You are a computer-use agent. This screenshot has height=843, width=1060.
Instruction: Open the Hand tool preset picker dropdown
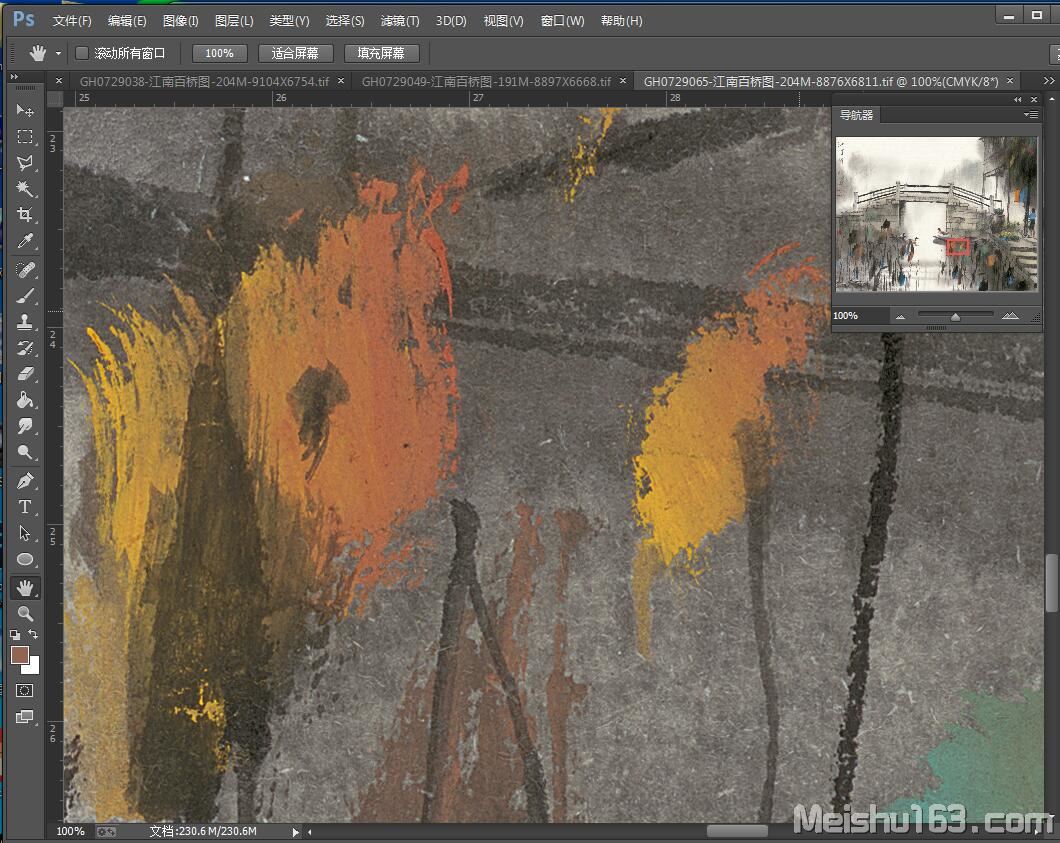click(58, 53)
